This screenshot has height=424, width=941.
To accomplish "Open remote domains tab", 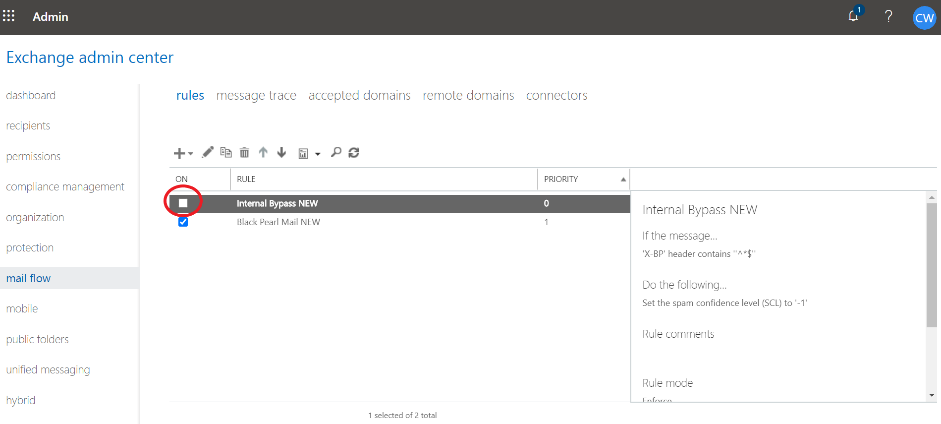I will (x=469, y=95).
